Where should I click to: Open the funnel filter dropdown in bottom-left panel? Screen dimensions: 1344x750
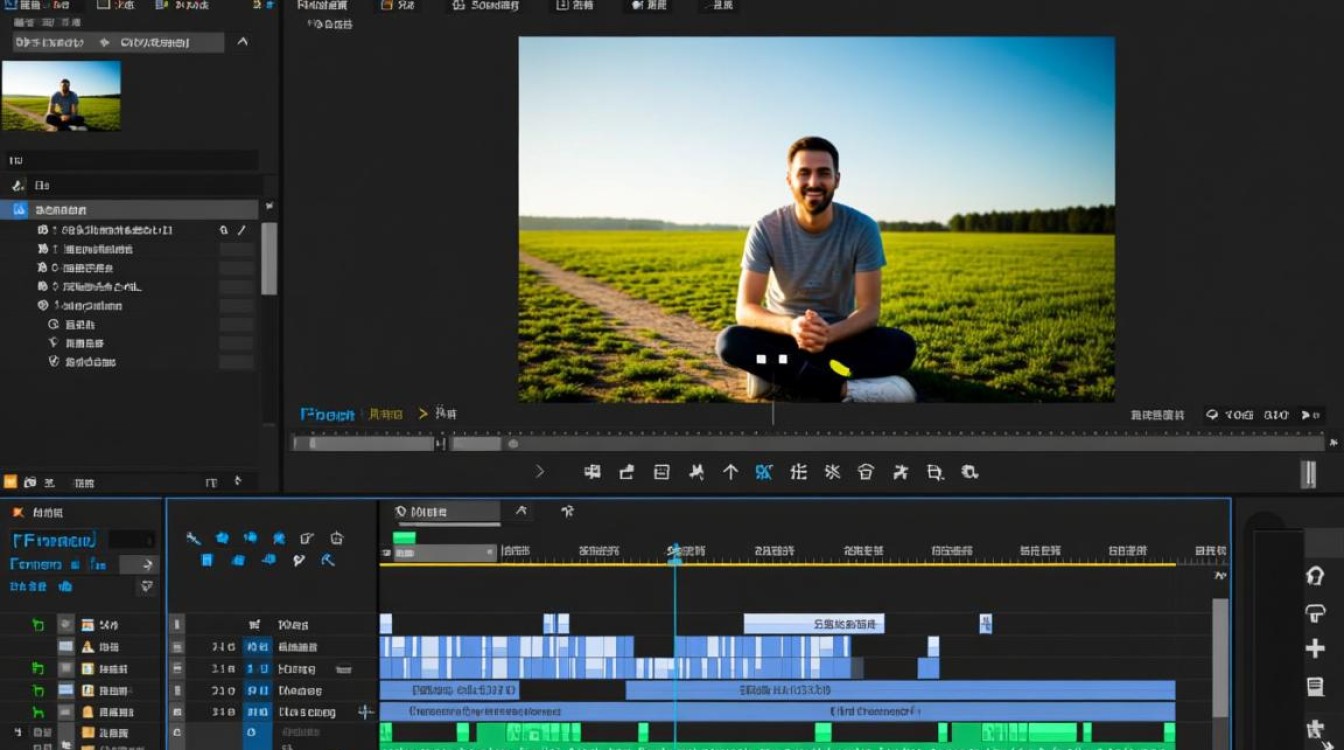click(x=147, y=586)
